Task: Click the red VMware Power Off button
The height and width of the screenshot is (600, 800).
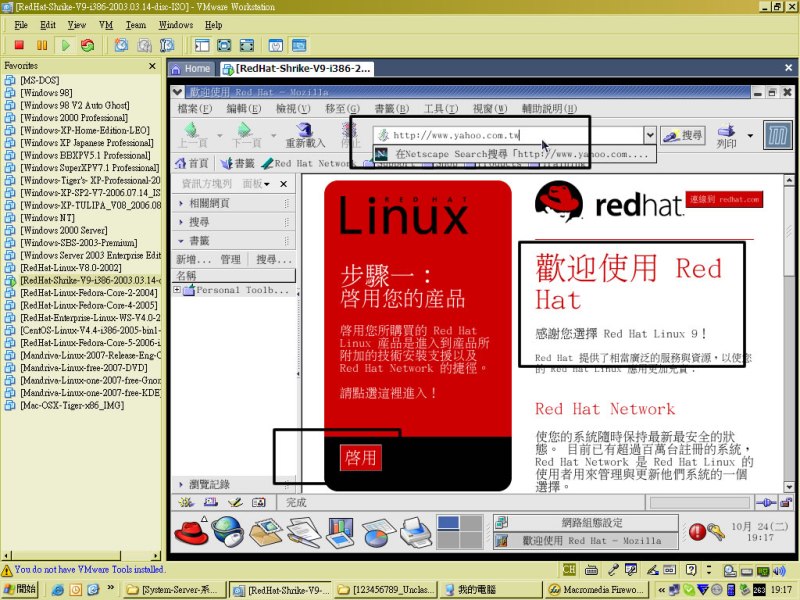Action: tap(19, 45)
